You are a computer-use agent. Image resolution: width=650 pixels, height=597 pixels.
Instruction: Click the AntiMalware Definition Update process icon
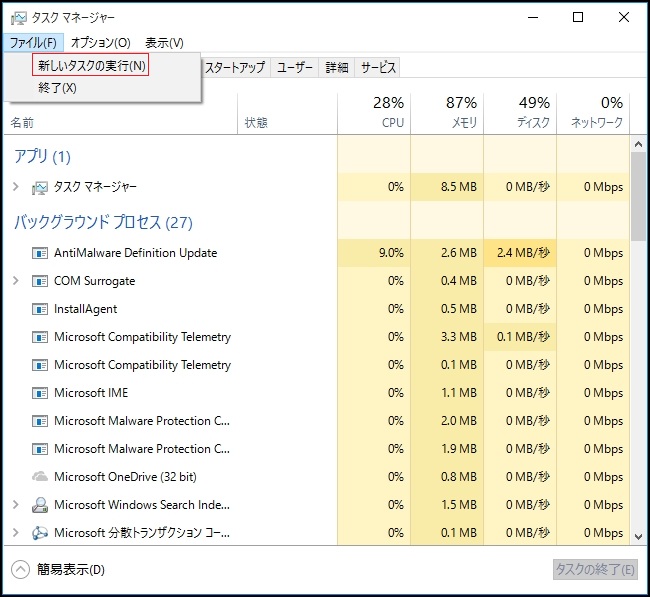click(x=40, y=253)
